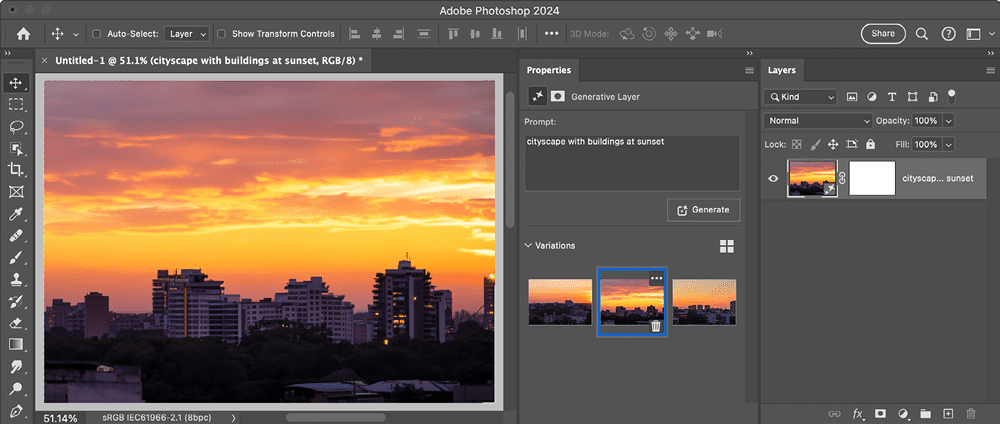Select the Dodge tool
The width and height of the screenshot is (1000, 424).
click(x=16, y=388)
